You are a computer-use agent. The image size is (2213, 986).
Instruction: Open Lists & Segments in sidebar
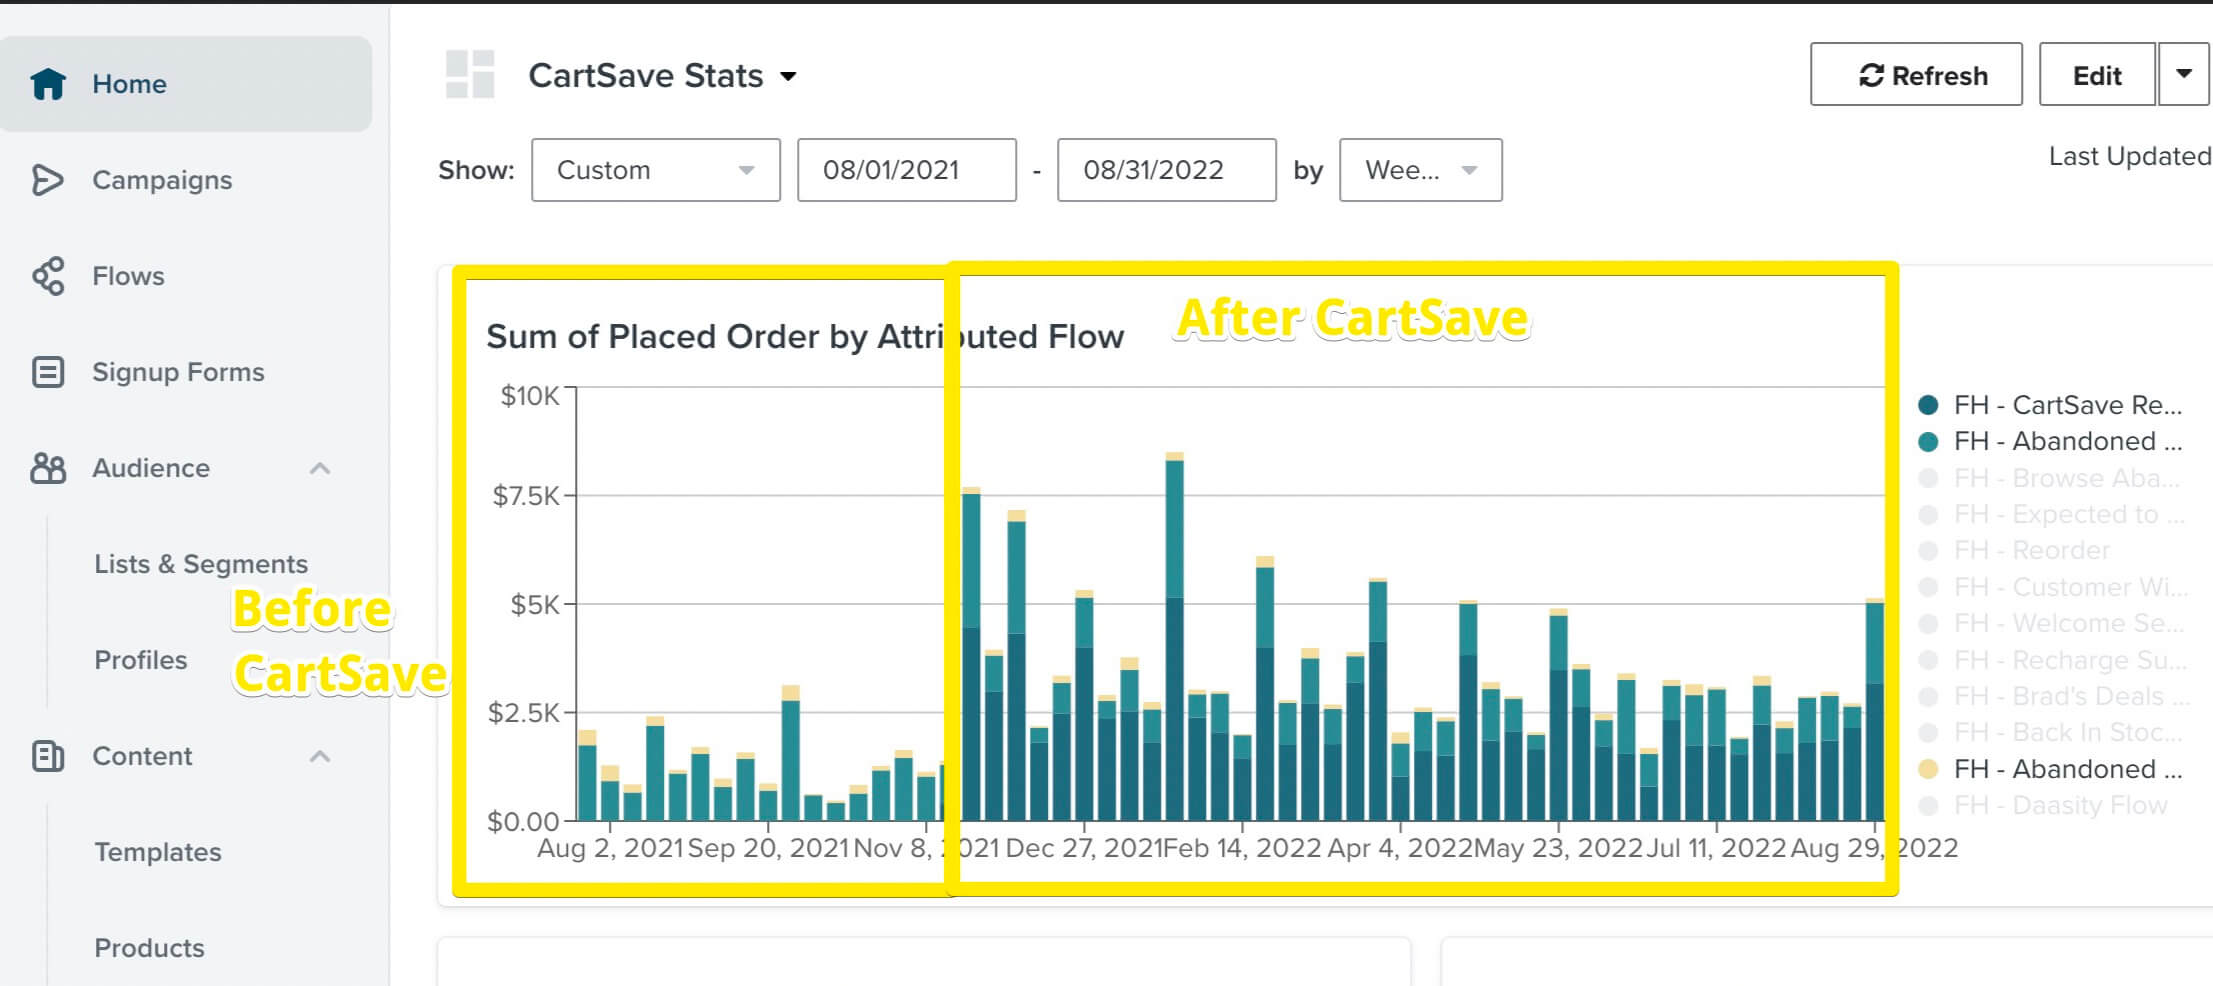point(201,564)
